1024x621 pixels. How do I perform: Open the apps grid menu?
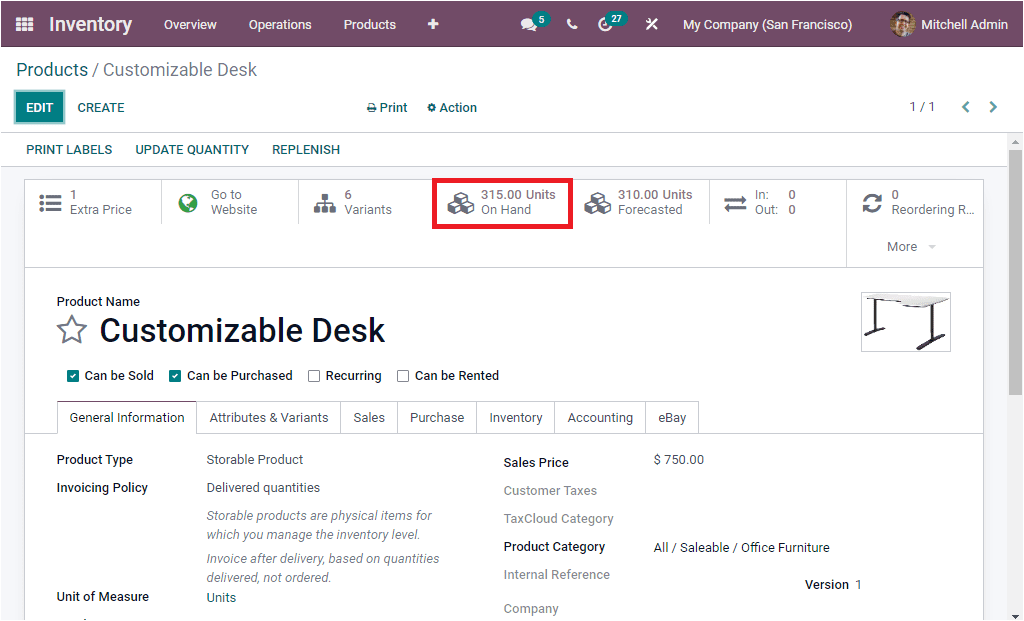tap(24, 24)
